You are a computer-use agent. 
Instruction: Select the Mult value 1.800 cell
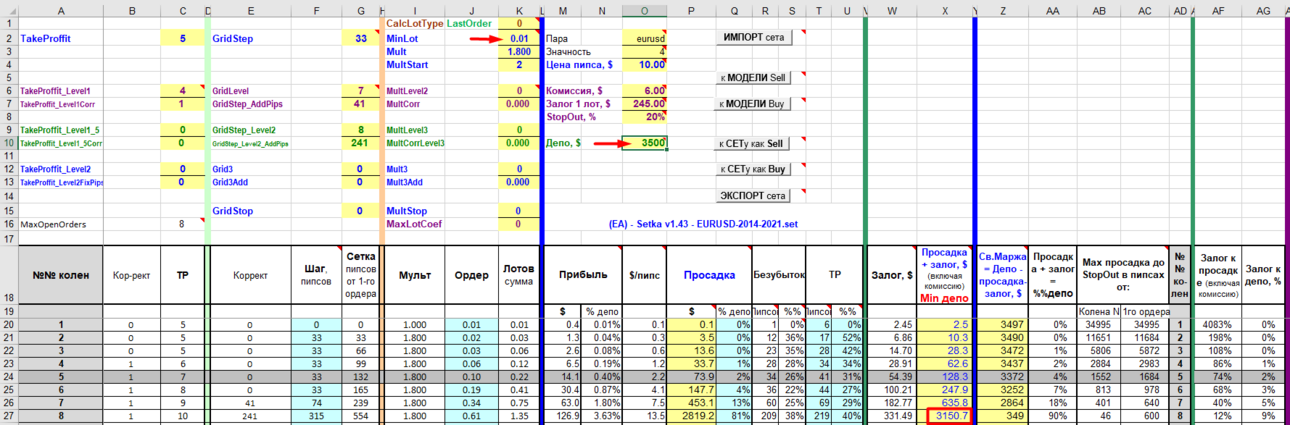[517, 51]
